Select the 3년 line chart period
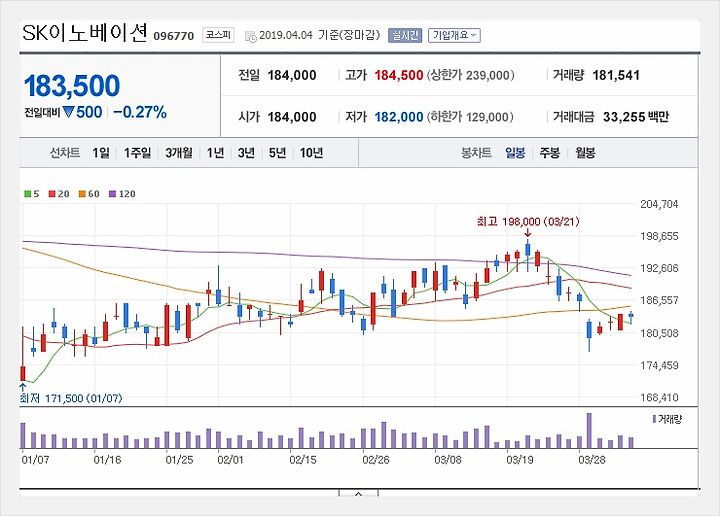The width and height of the screenshot is (720, 516). click(x=246, y=152)
